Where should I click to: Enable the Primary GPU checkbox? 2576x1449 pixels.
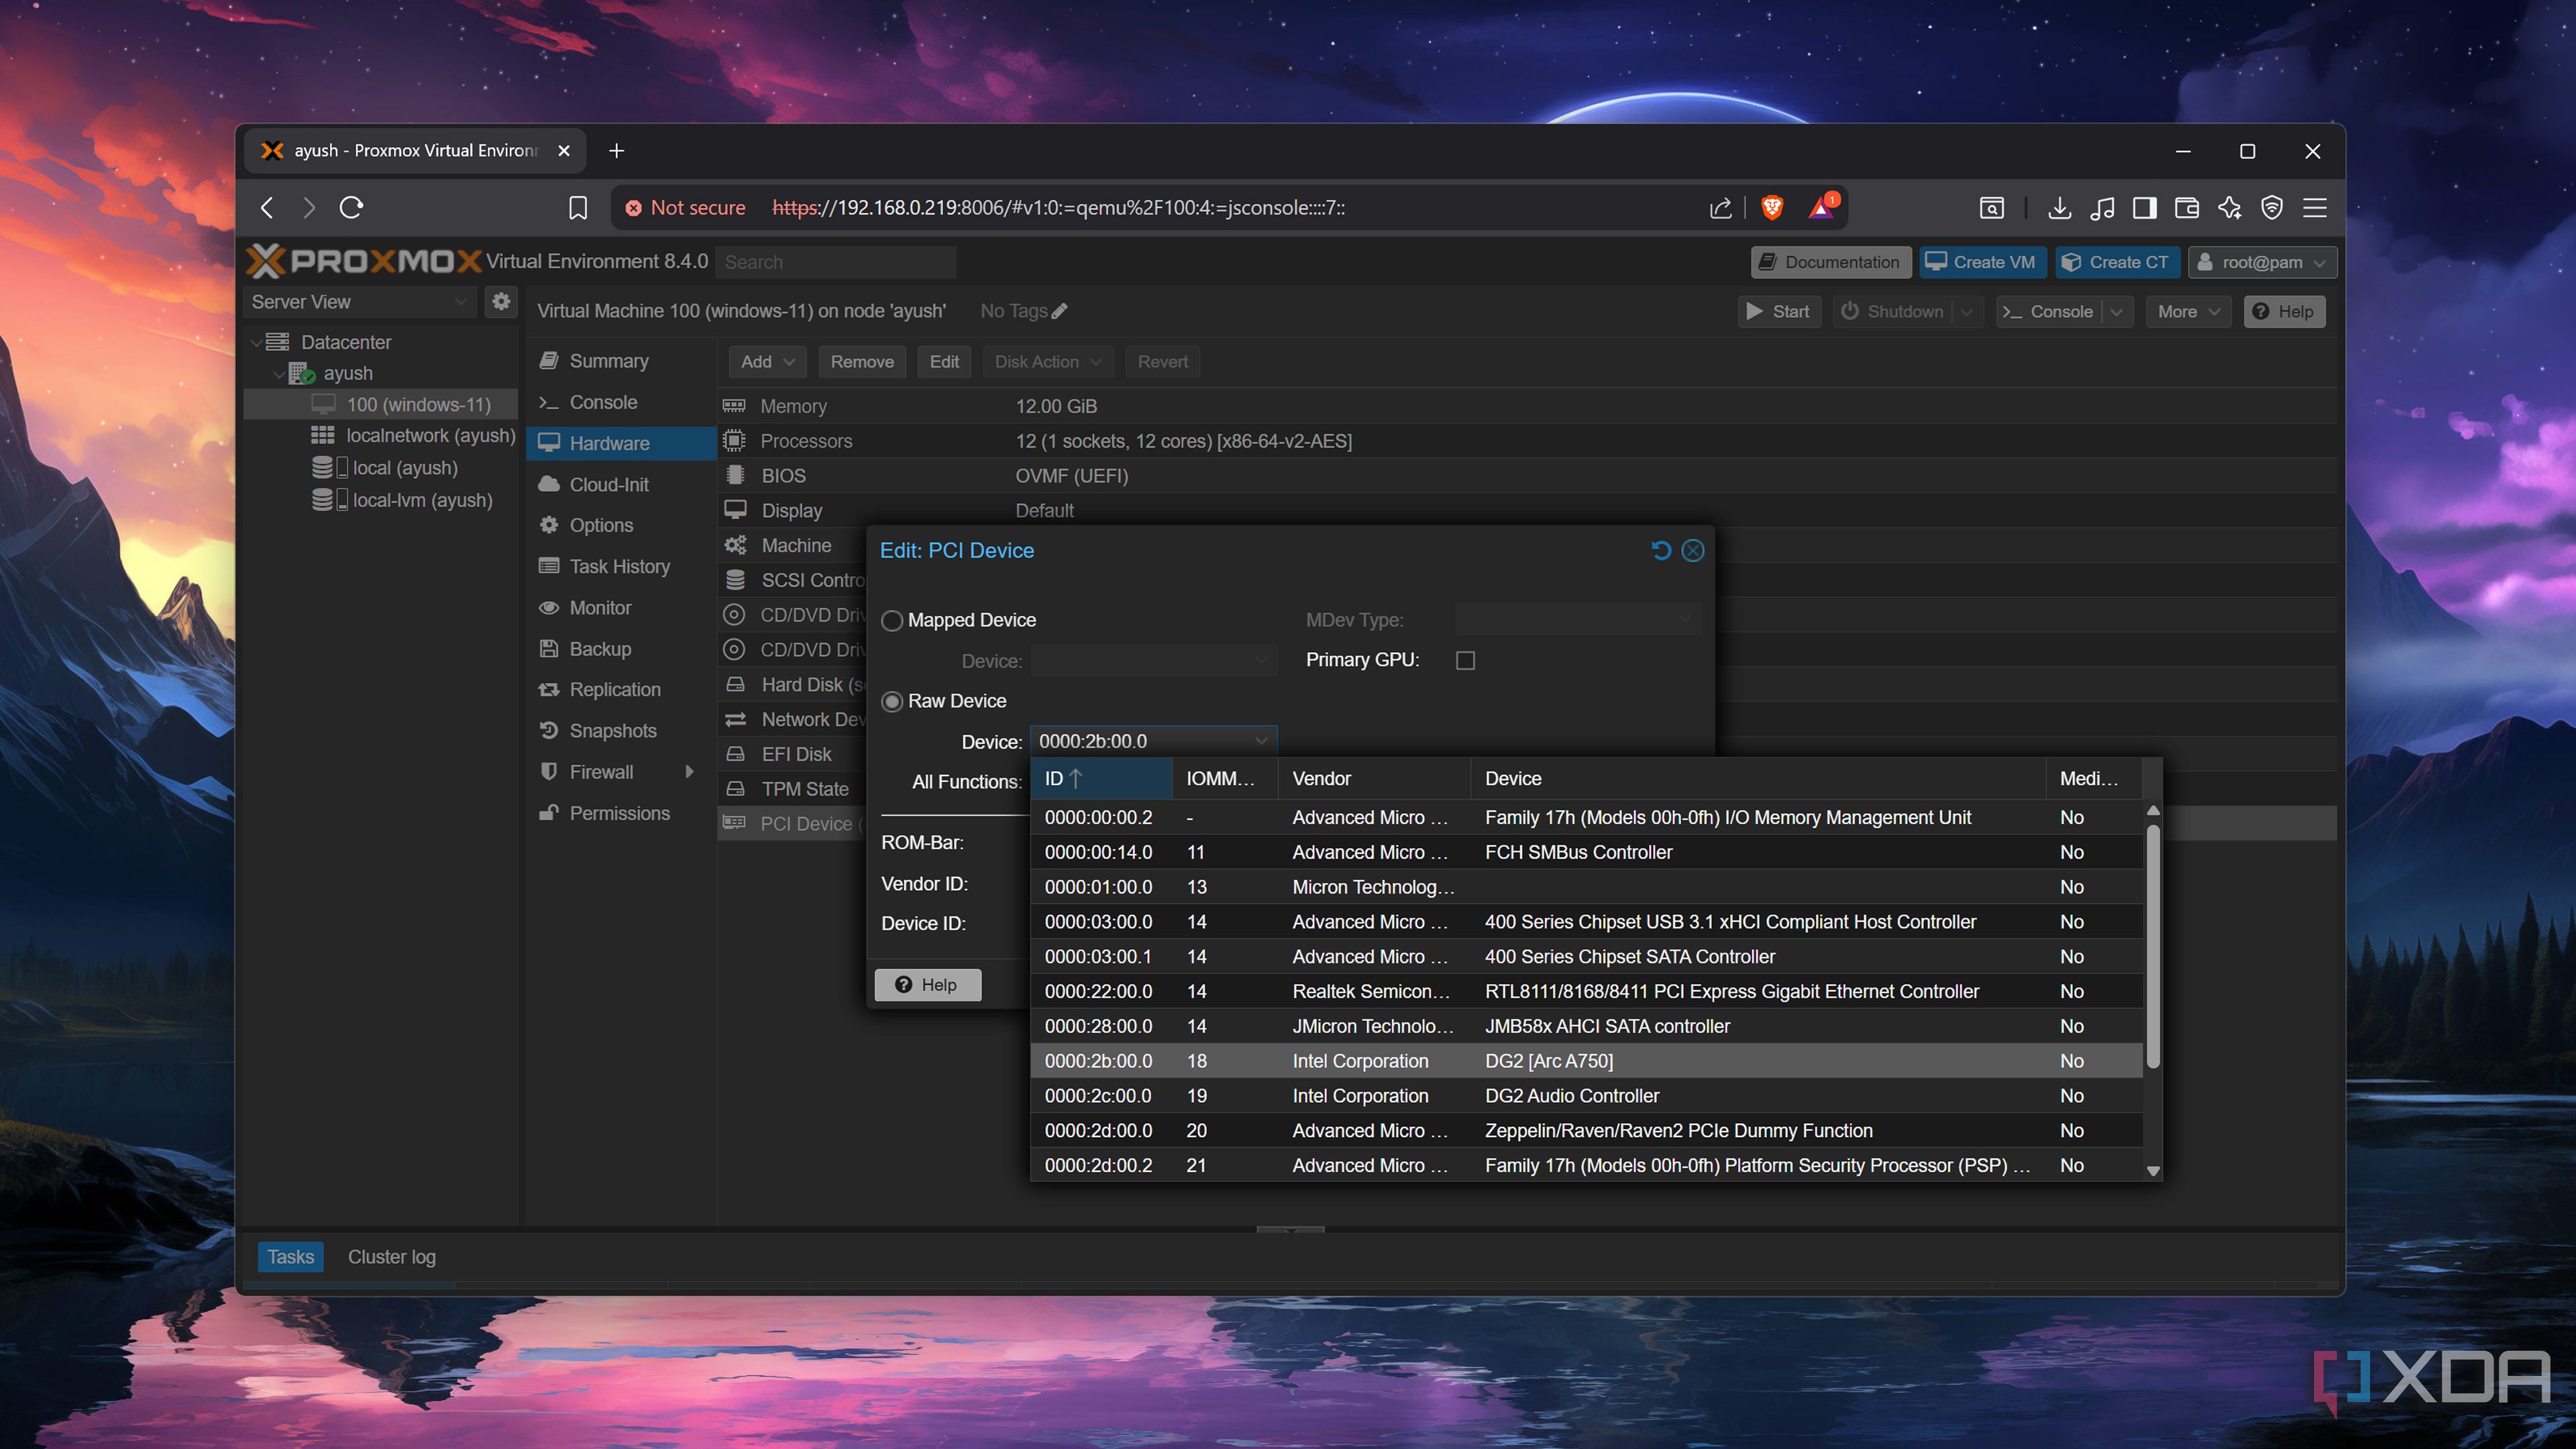[1465, 660]
